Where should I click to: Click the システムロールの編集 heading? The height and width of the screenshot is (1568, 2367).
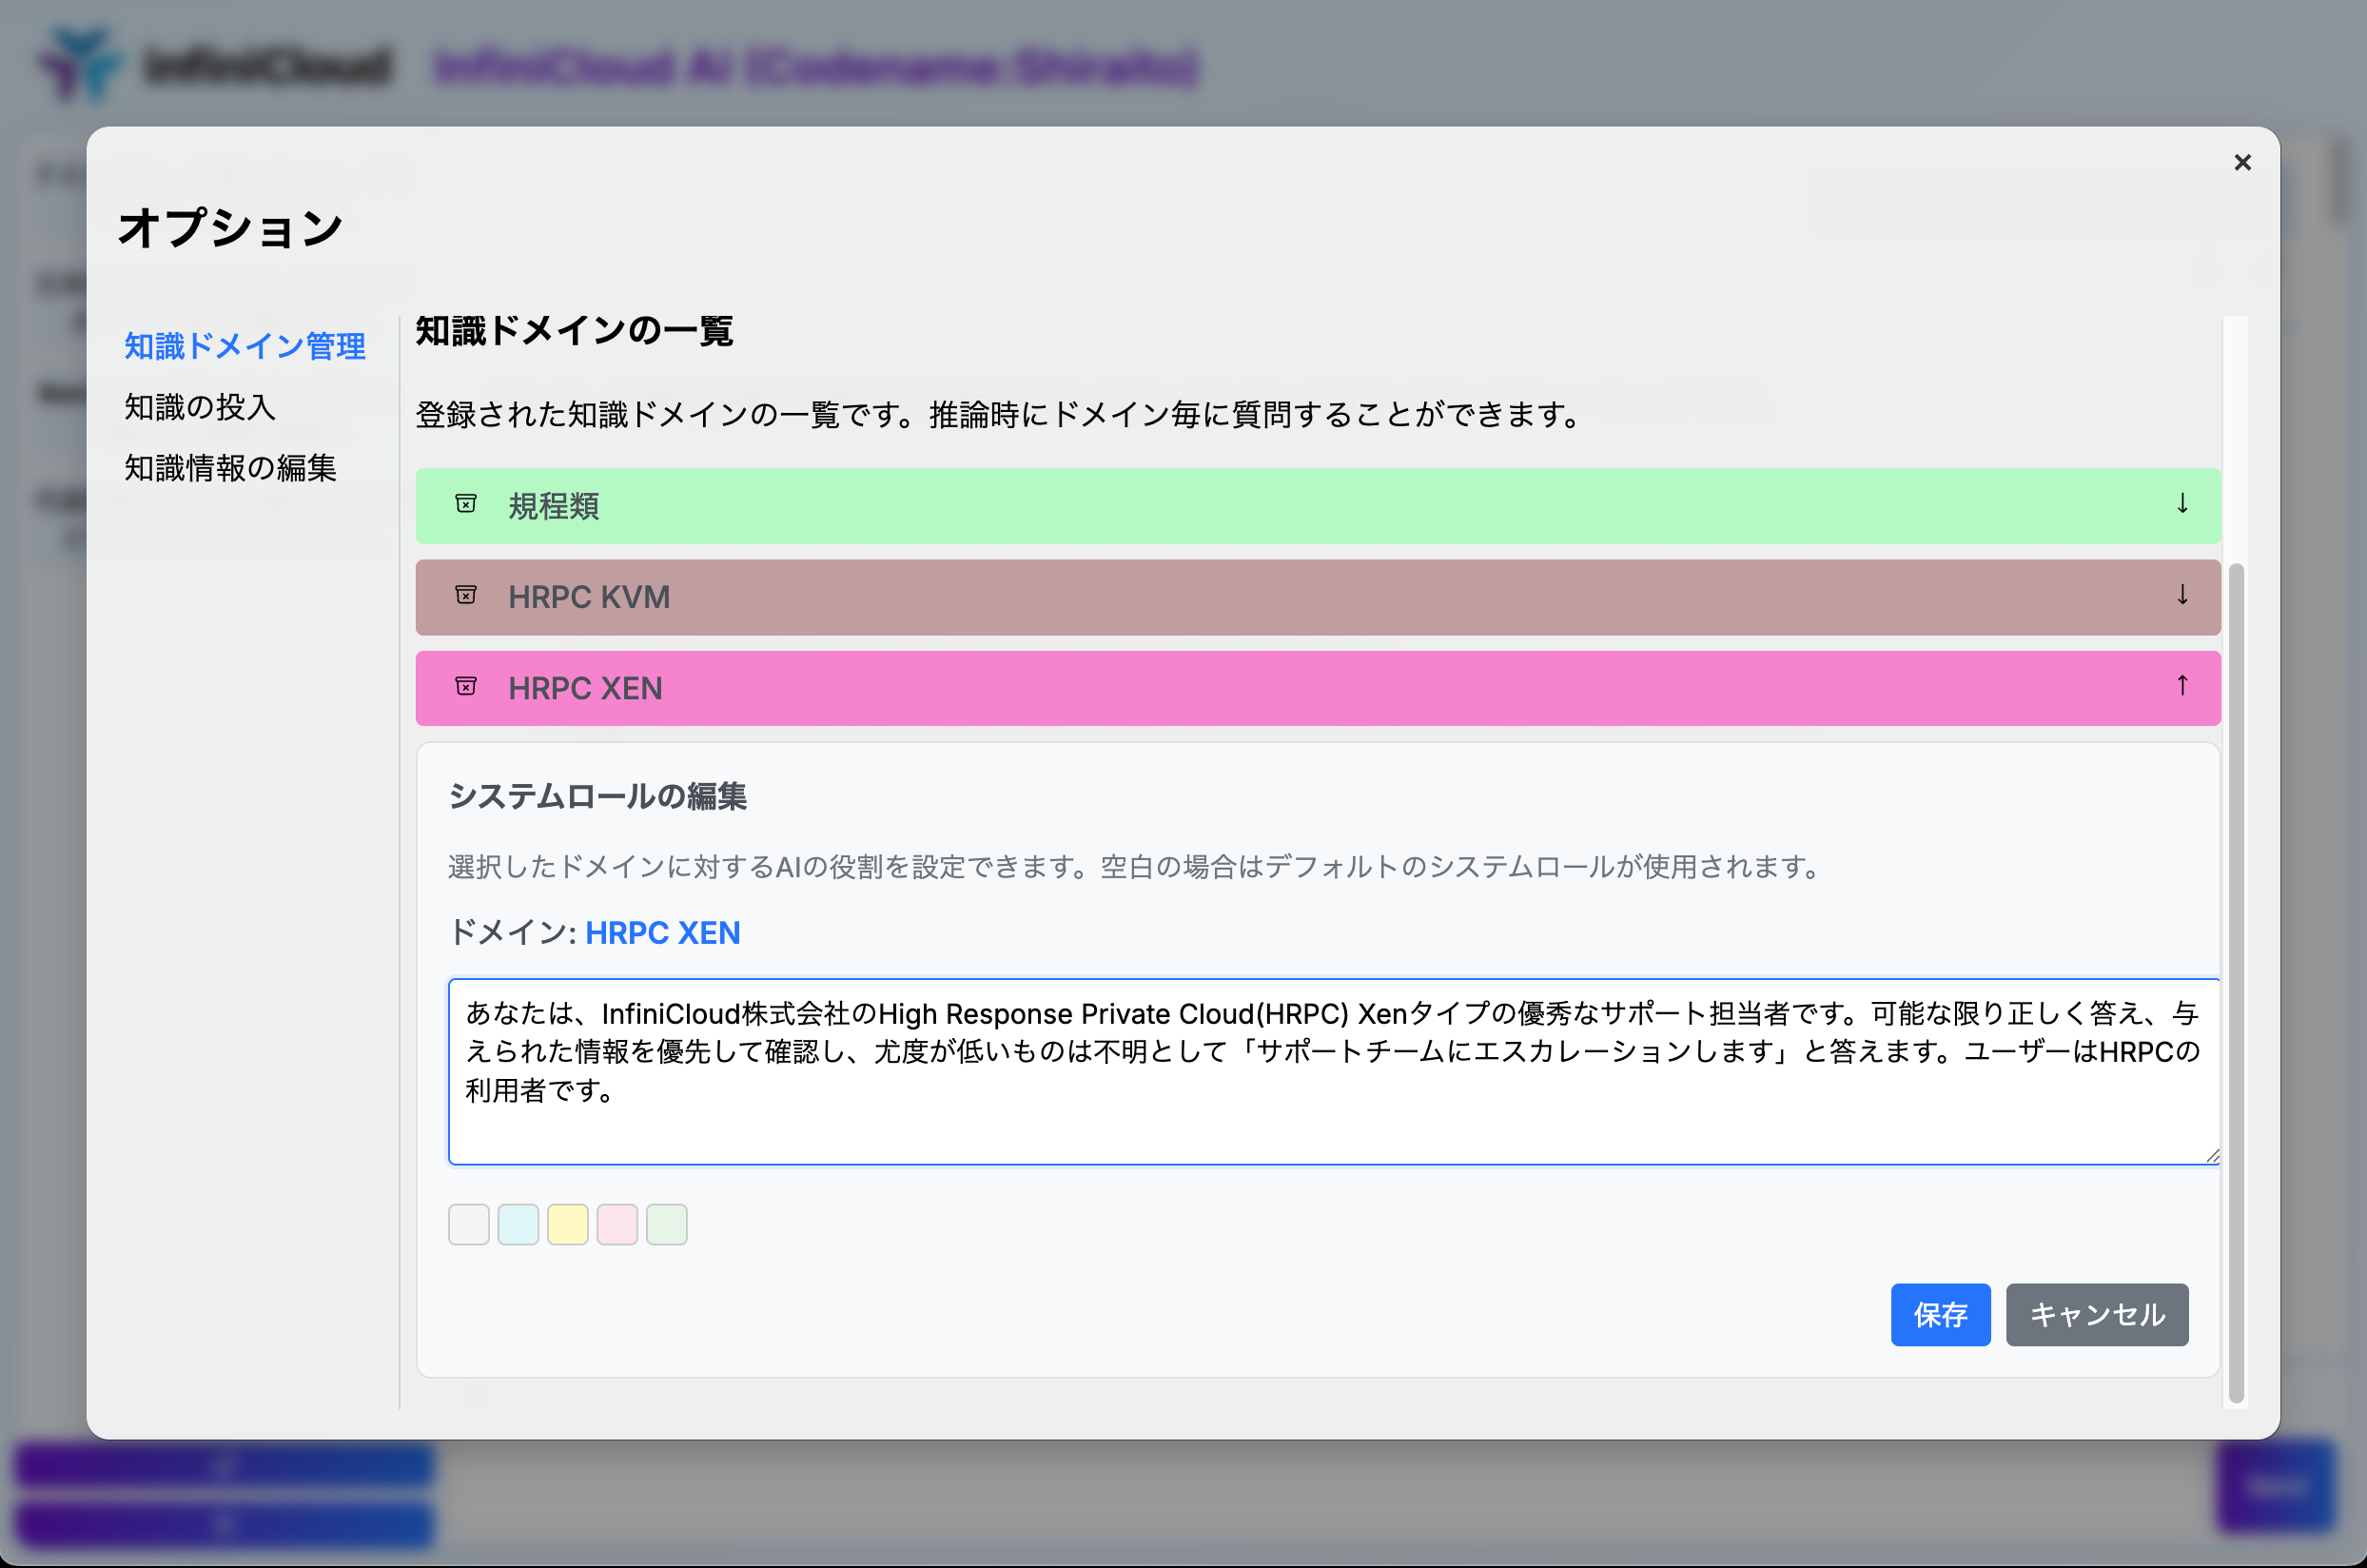click(x=598, y=796)
